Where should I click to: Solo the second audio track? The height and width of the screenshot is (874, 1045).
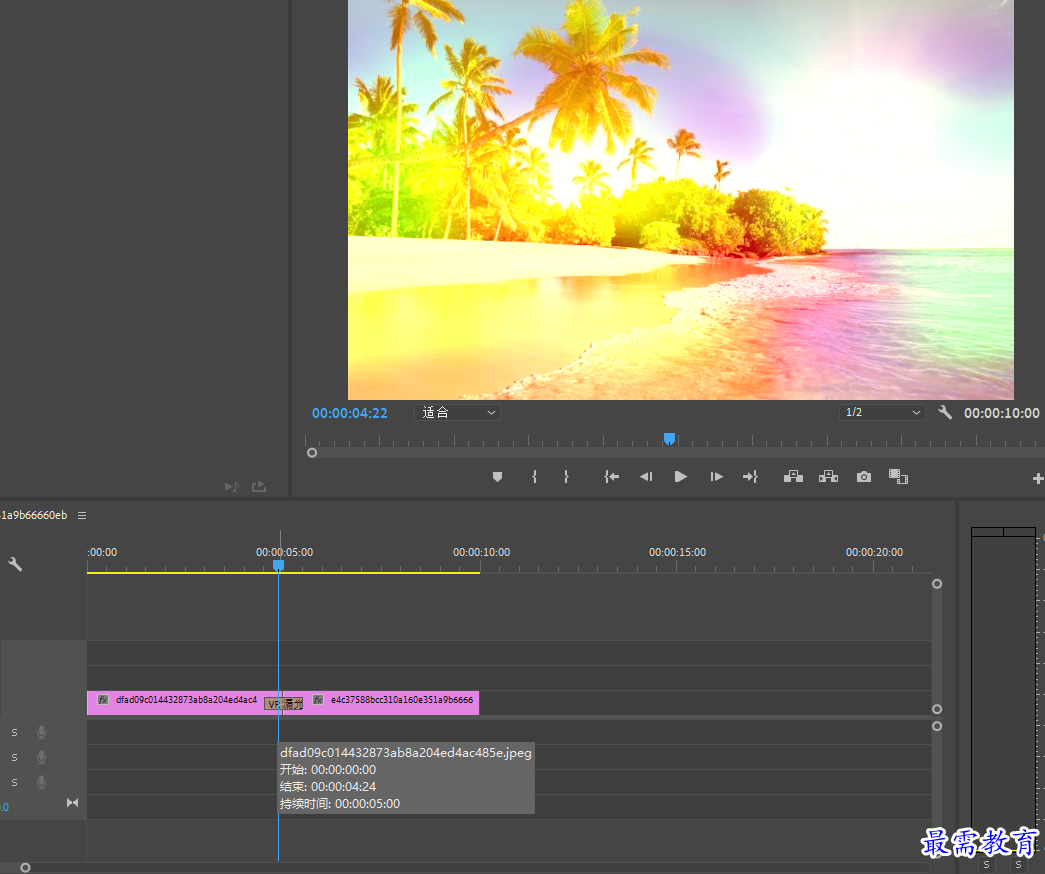point(15,757)
